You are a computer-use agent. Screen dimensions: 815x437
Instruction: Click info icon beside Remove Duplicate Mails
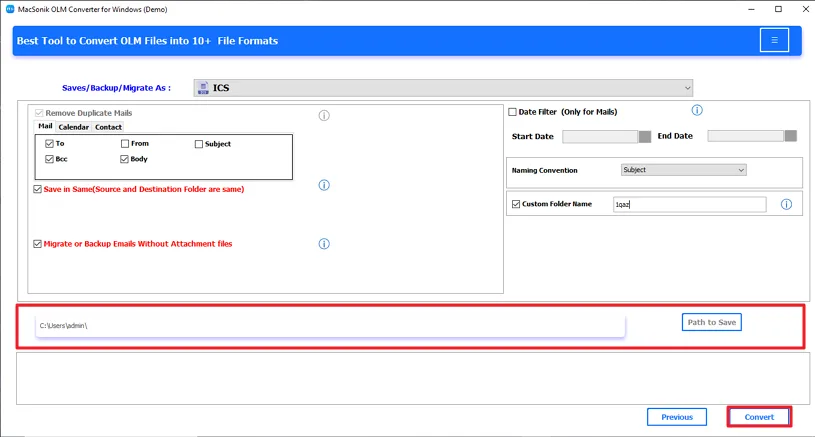(x=324, y=116)
